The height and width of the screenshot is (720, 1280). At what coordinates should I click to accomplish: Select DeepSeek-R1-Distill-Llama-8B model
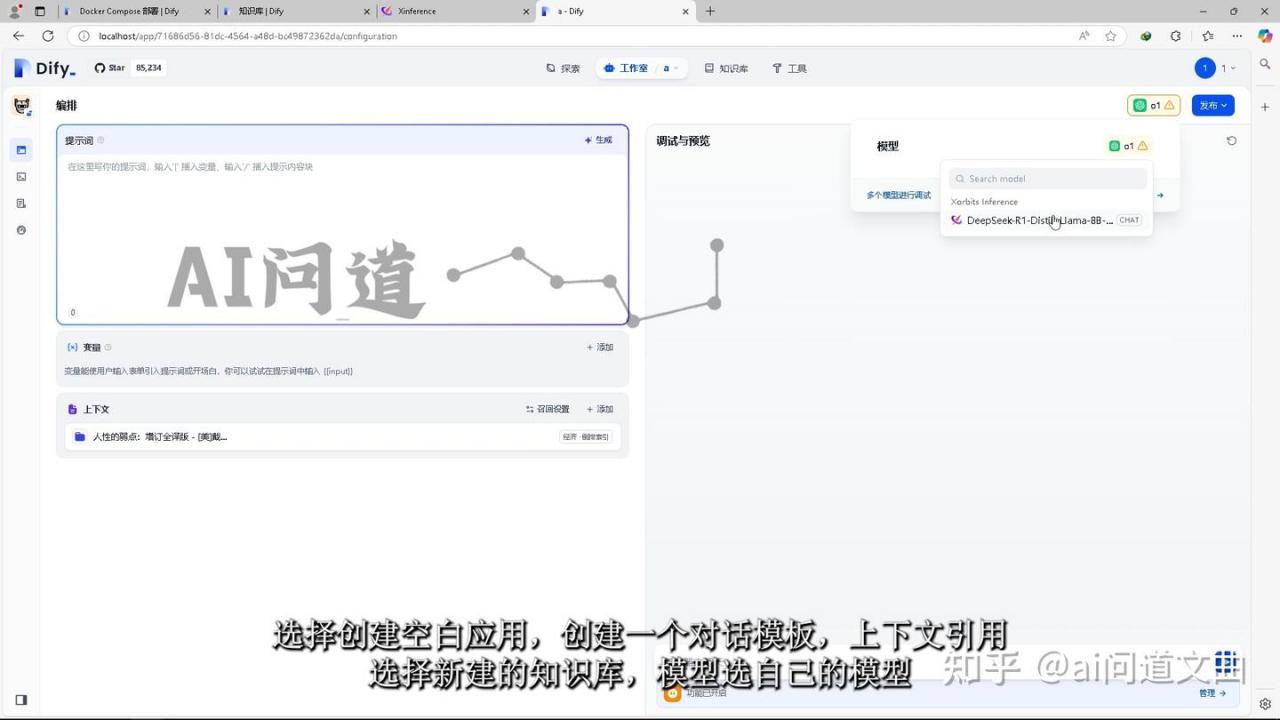[1046, 220]
